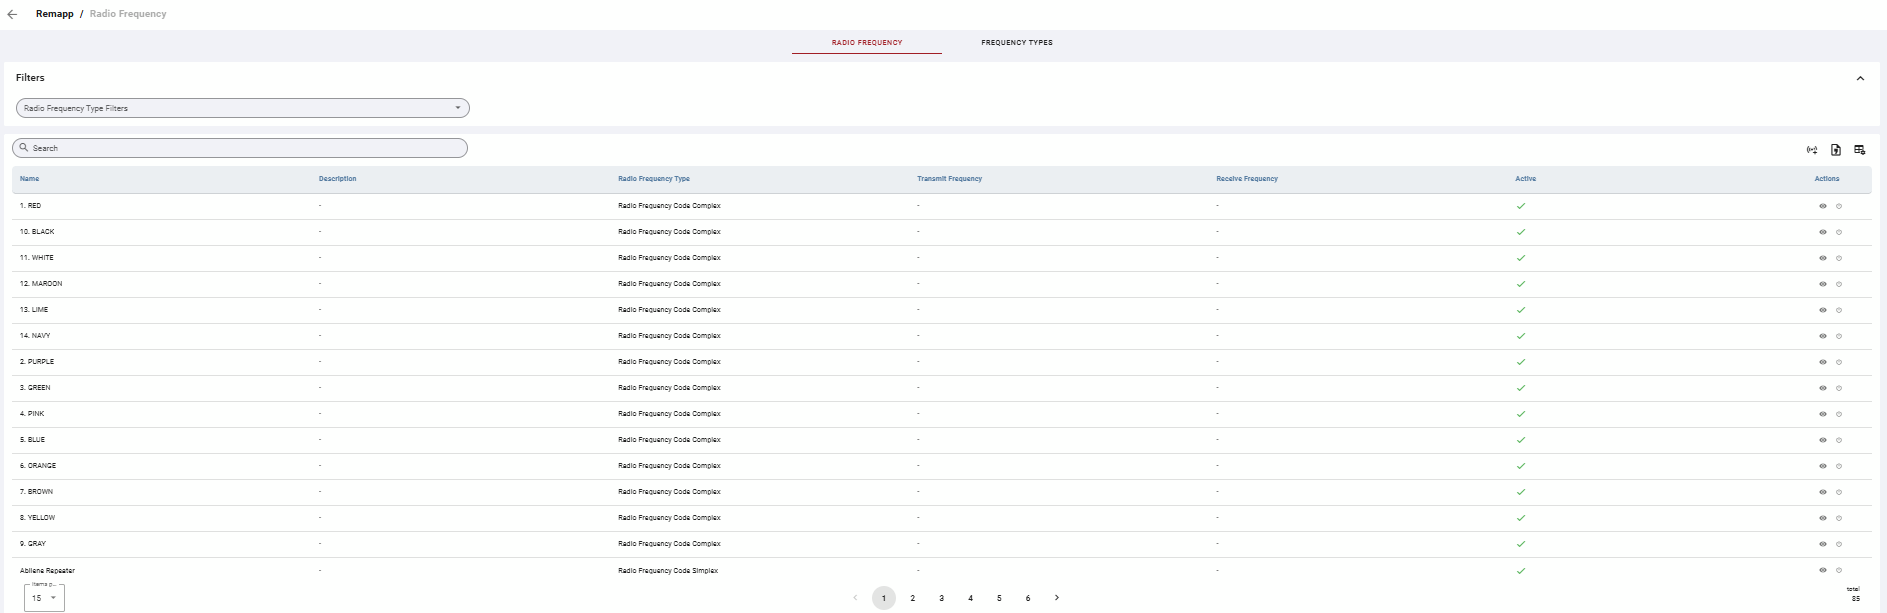Sort by the Name column header
The height and width of the screenshot is (613, 1887).
pos(30,179)
